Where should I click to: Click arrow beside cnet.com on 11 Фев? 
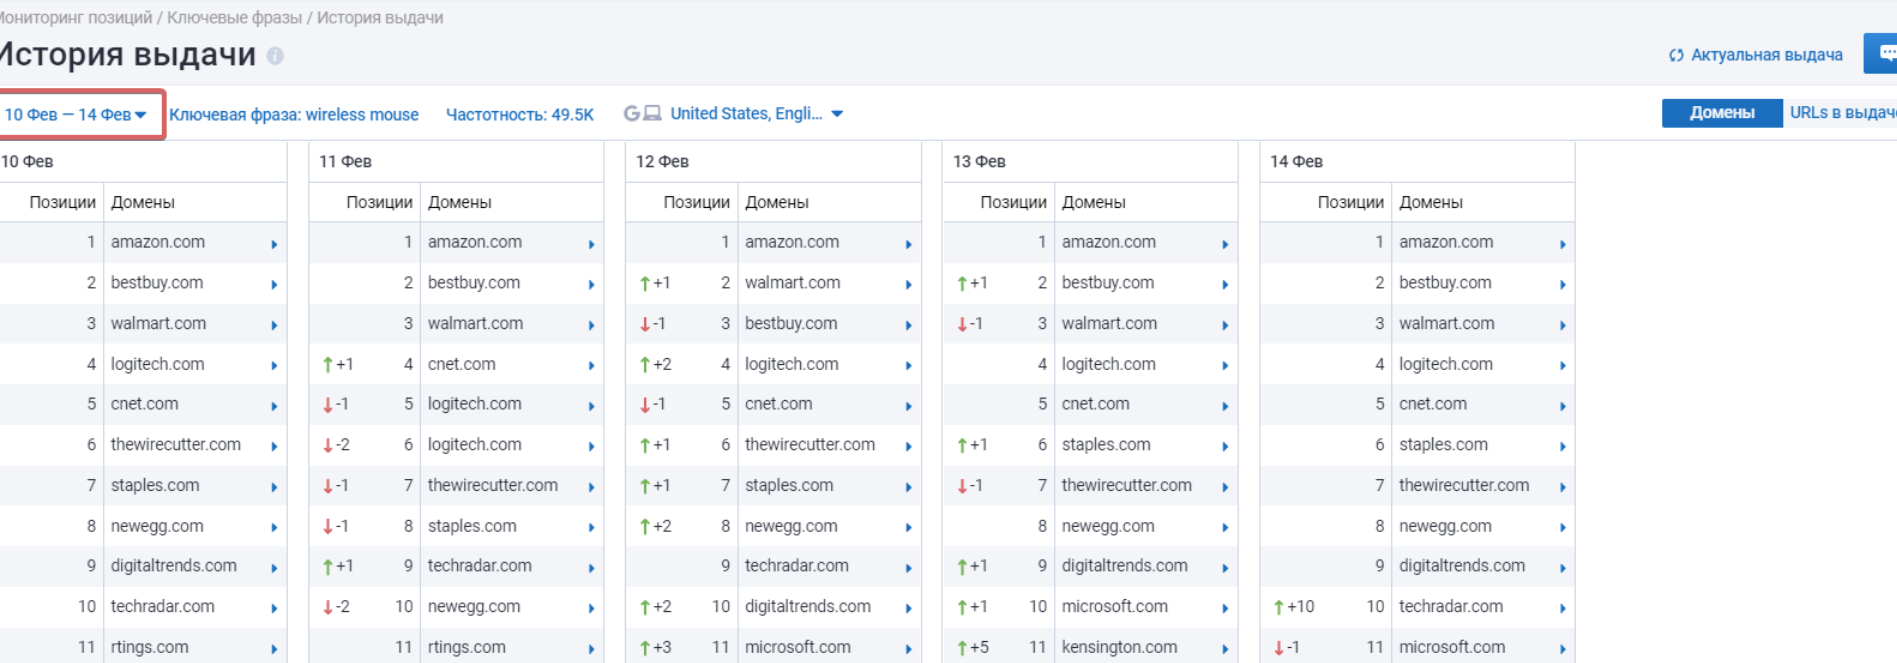pyautogui.click(x=591, y=366)
